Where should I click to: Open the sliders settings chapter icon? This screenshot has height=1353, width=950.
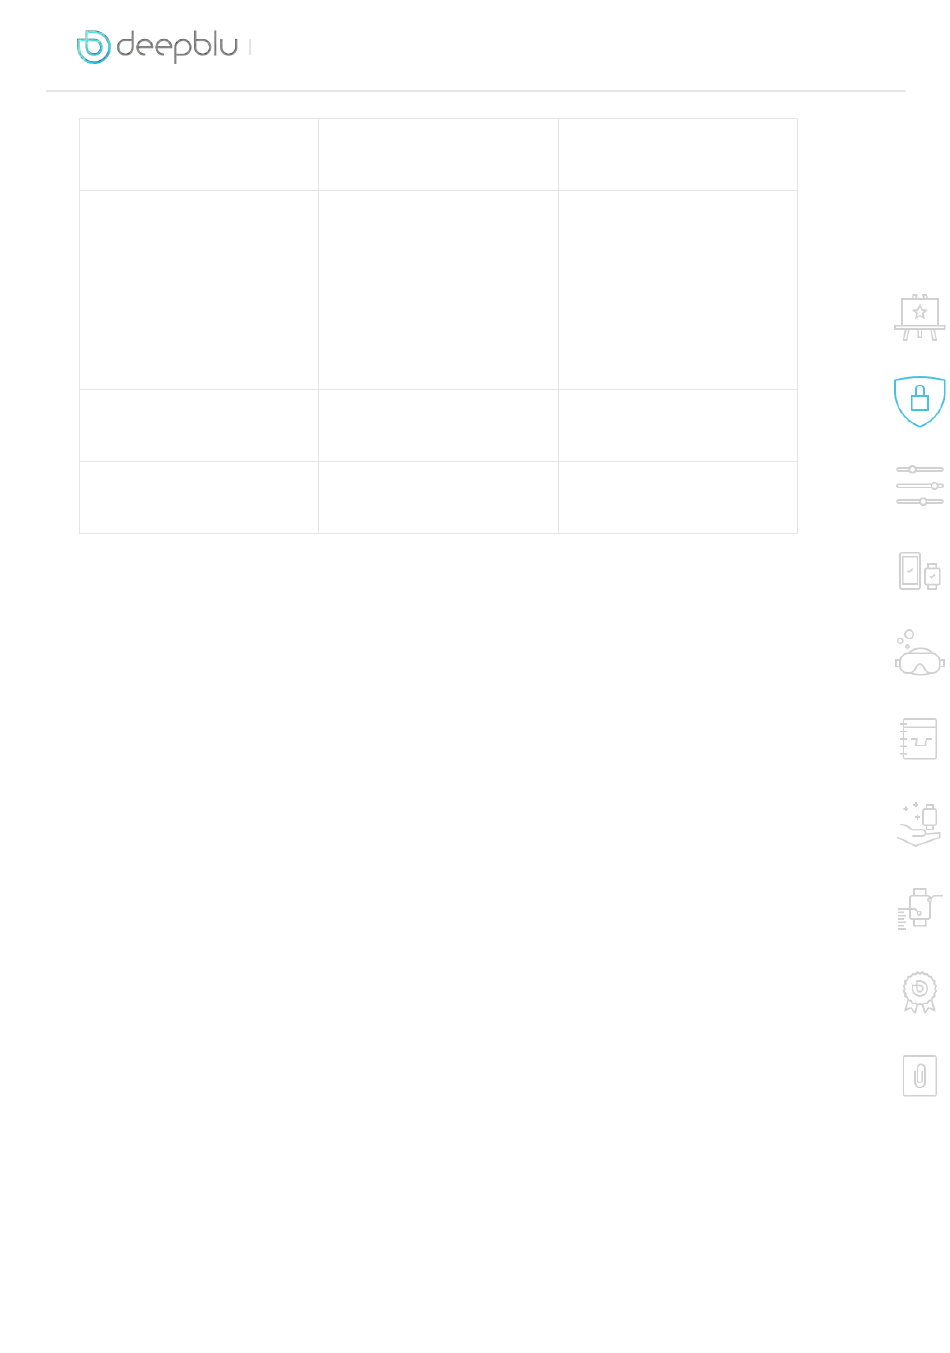[919, 485]
